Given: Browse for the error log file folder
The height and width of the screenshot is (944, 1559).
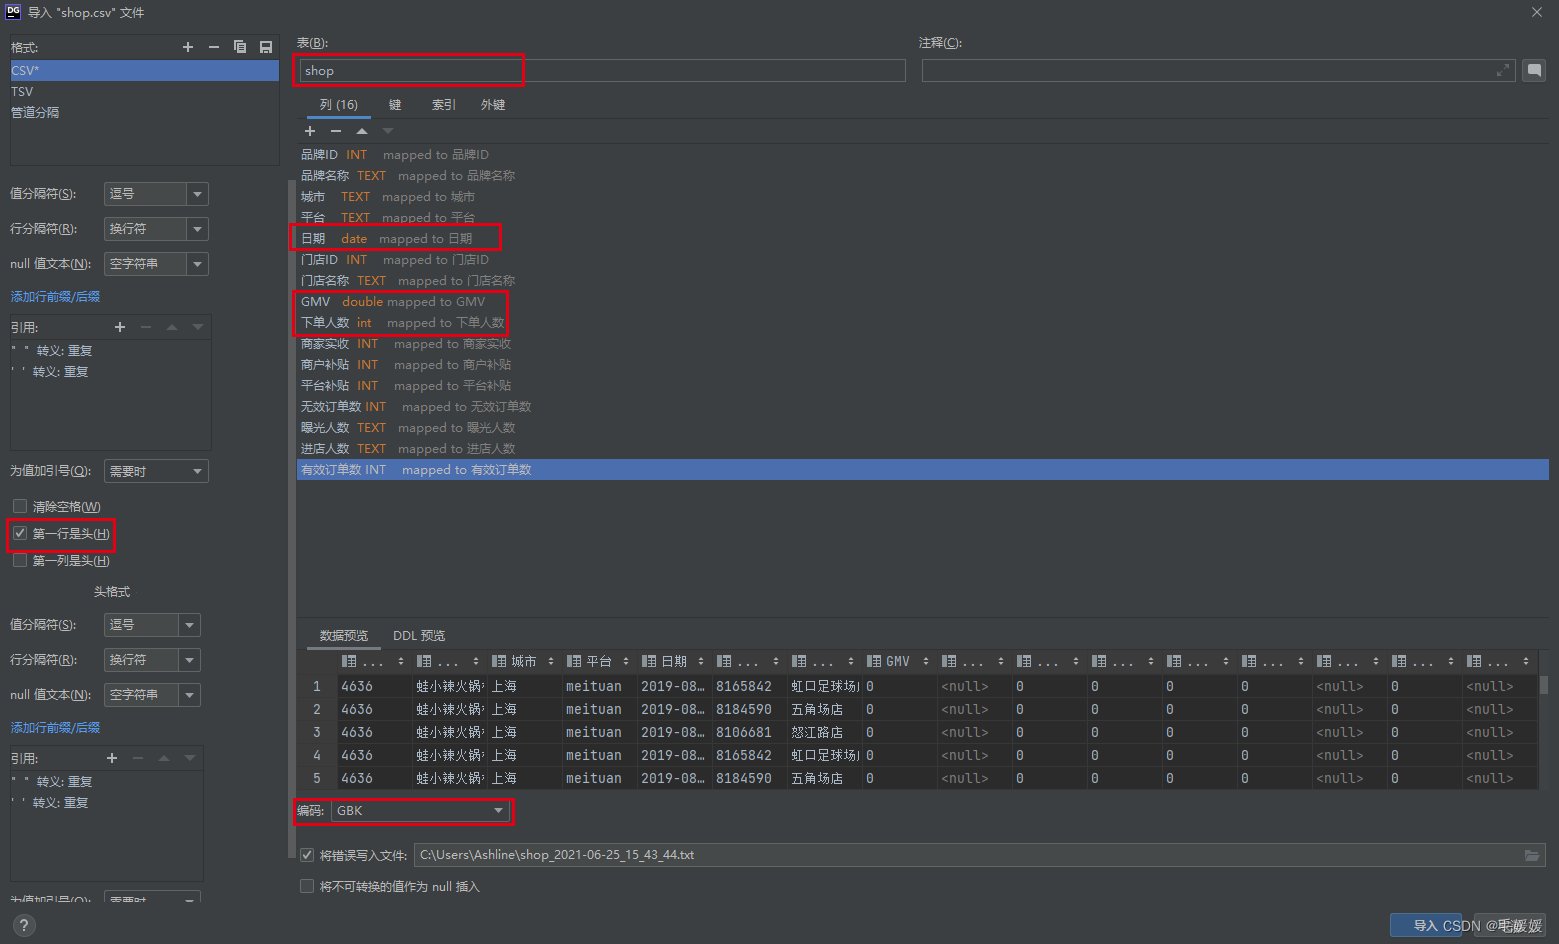Looking at the screenshot, I should 1532,855.
